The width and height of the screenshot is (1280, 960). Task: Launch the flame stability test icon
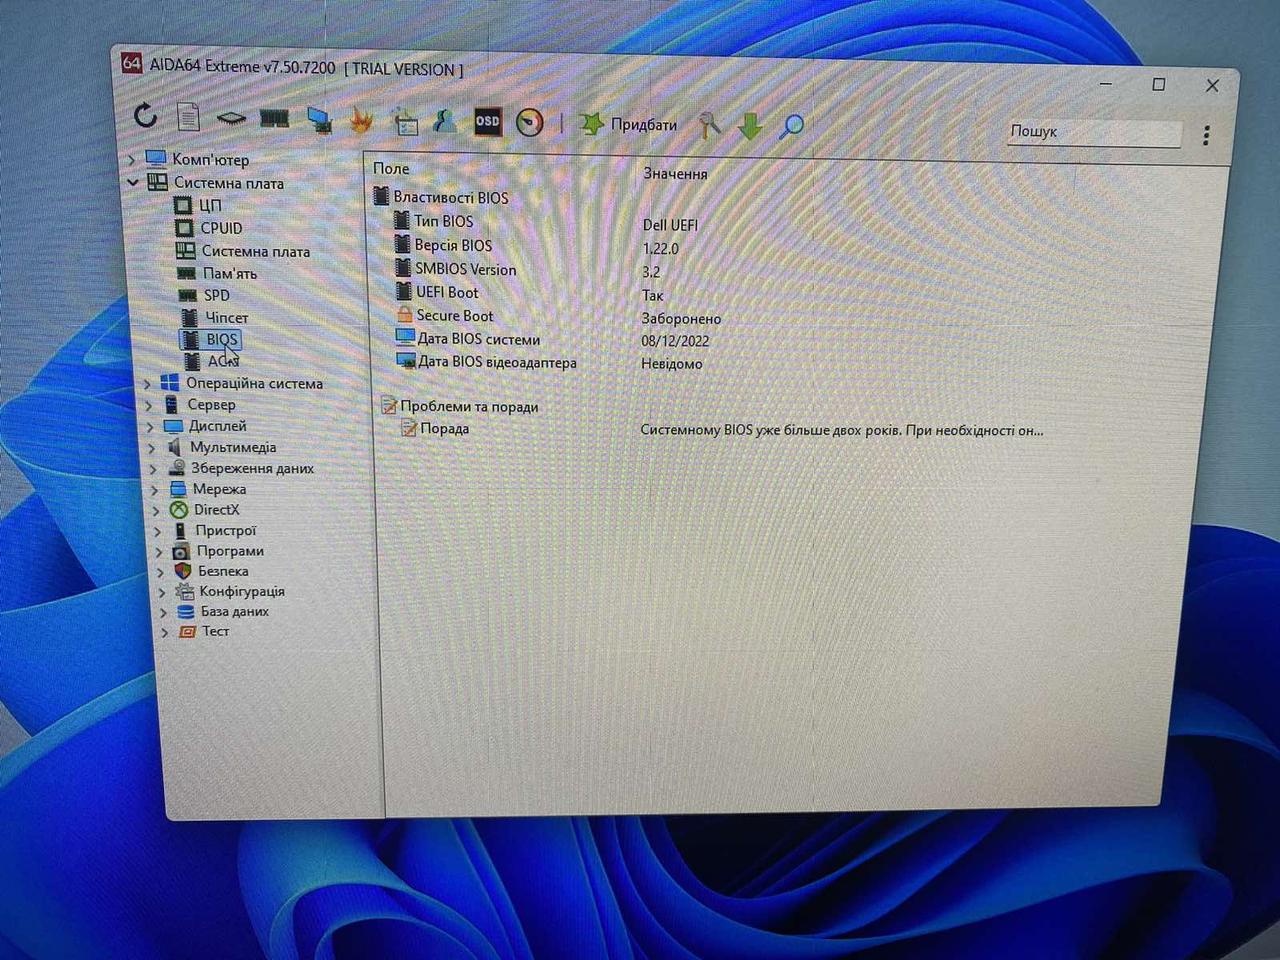(x=361, y=121)
